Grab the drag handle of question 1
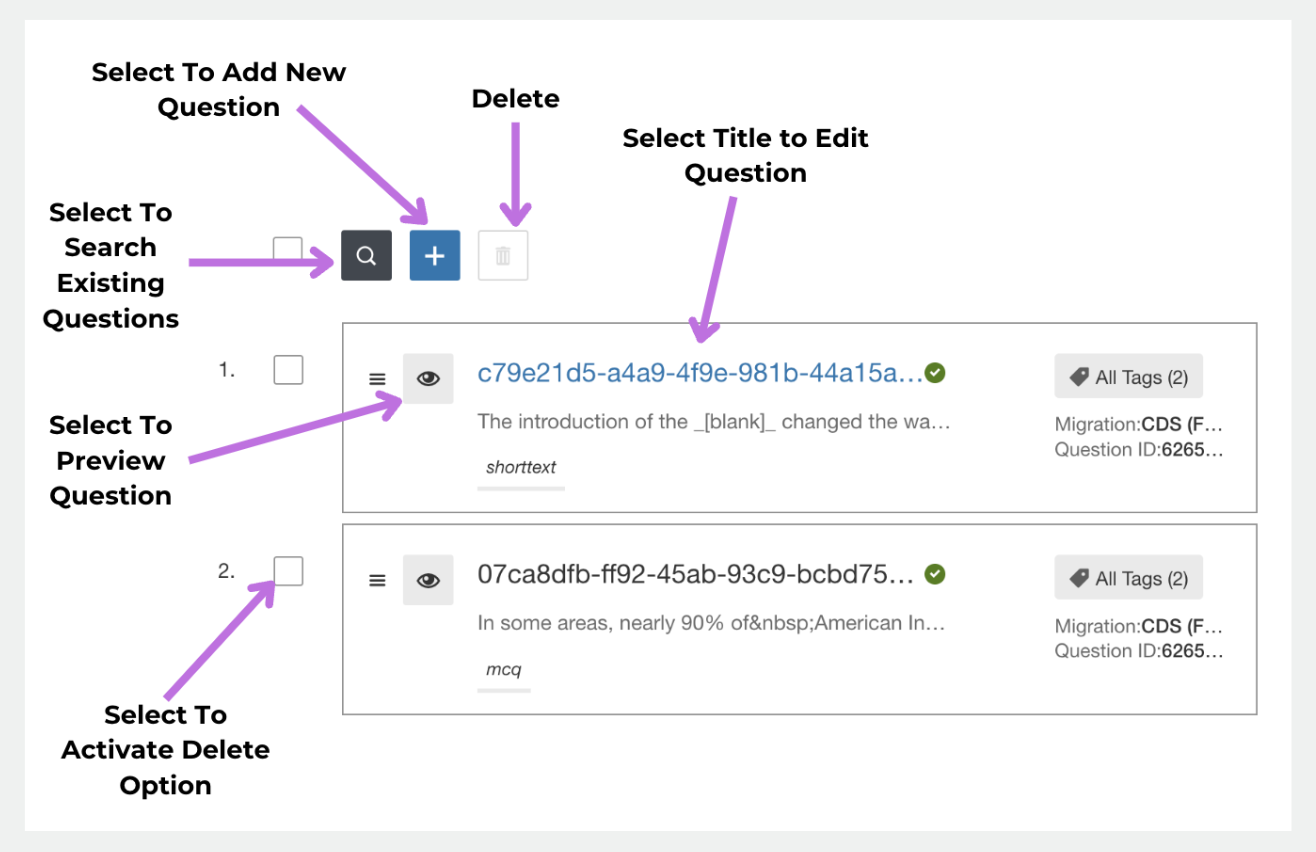1316x852 pixels. click(377, 379)
